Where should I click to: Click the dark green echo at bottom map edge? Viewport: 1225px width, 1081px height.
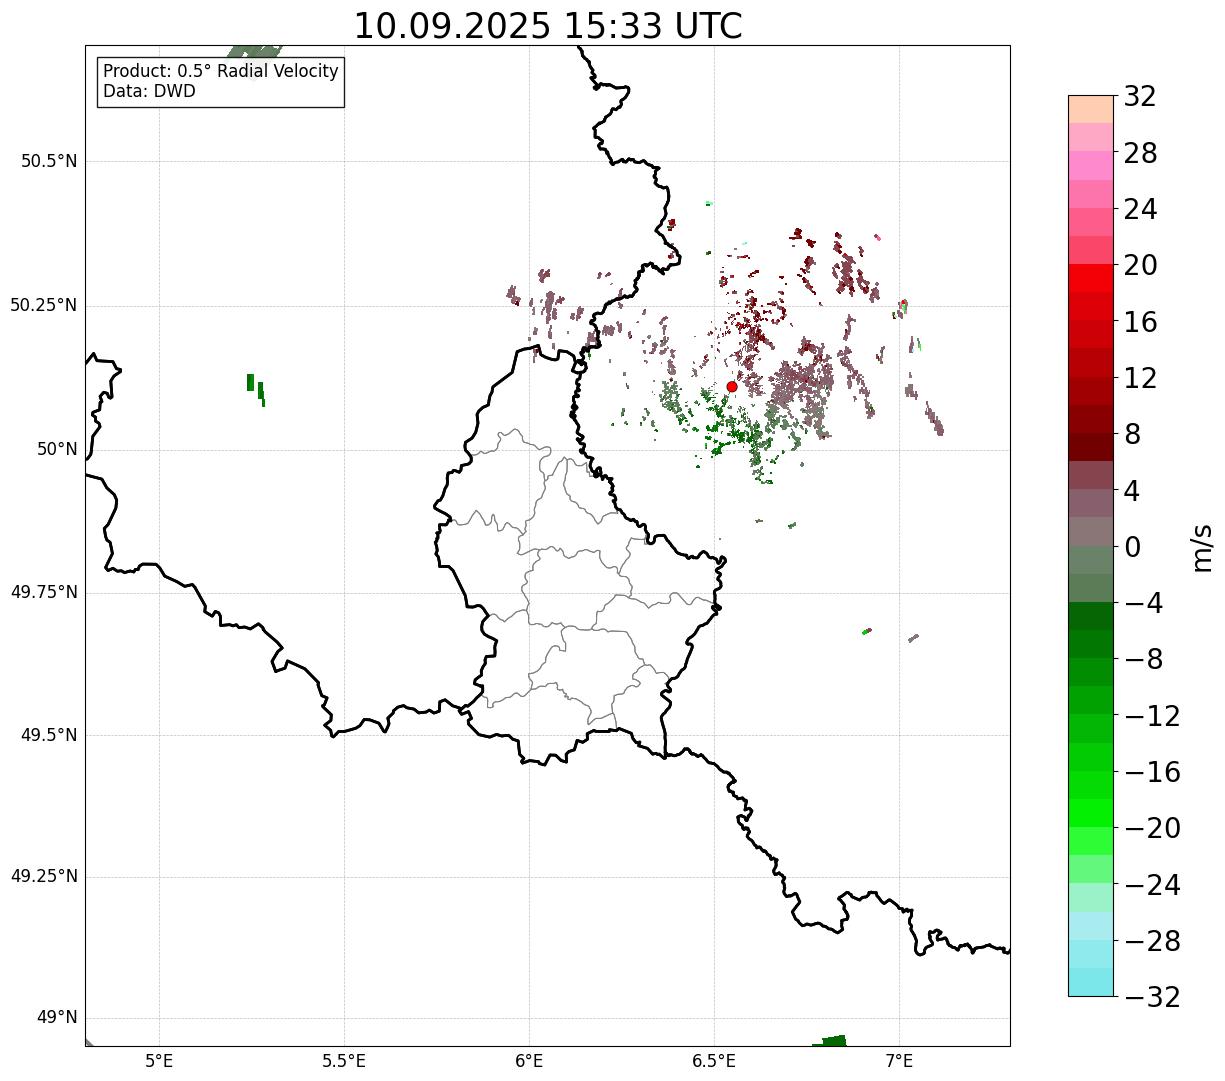(x=831, y=1041)
